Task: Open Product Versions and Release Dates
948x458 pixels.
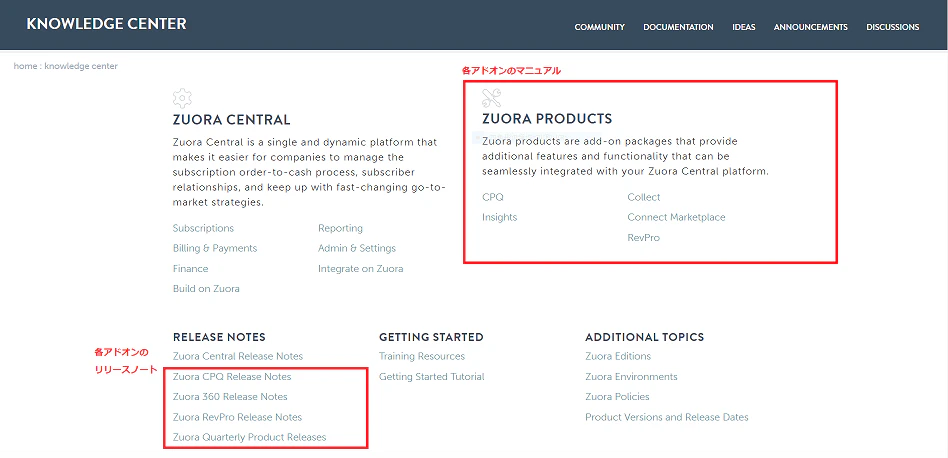Action: tap(667, 418)
